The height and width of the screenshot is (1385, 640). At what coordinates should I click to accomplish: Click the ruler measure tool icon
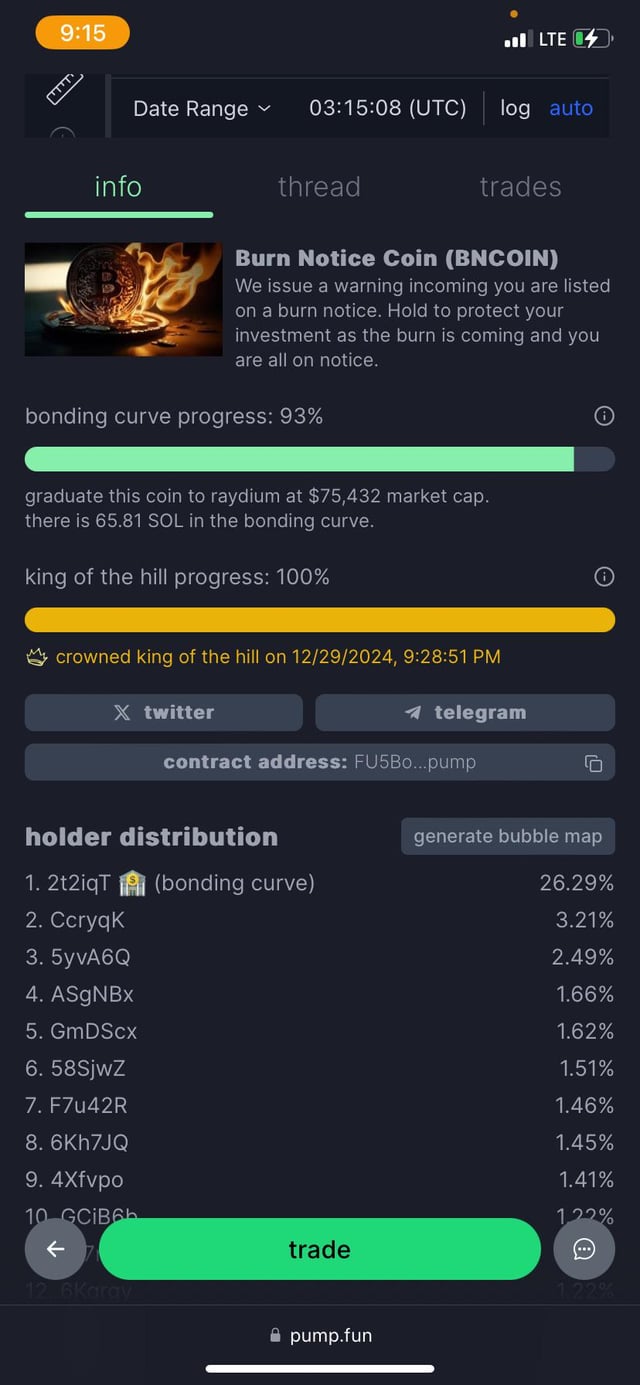coord(65,90)
